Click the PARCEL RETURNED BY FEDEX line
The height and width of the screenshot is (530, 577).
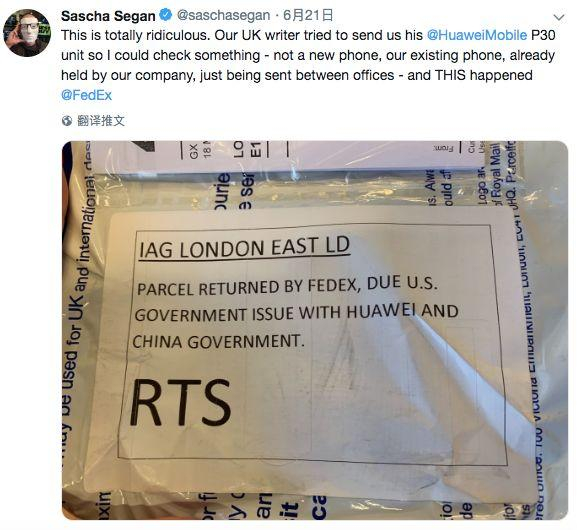pos(287,286)
